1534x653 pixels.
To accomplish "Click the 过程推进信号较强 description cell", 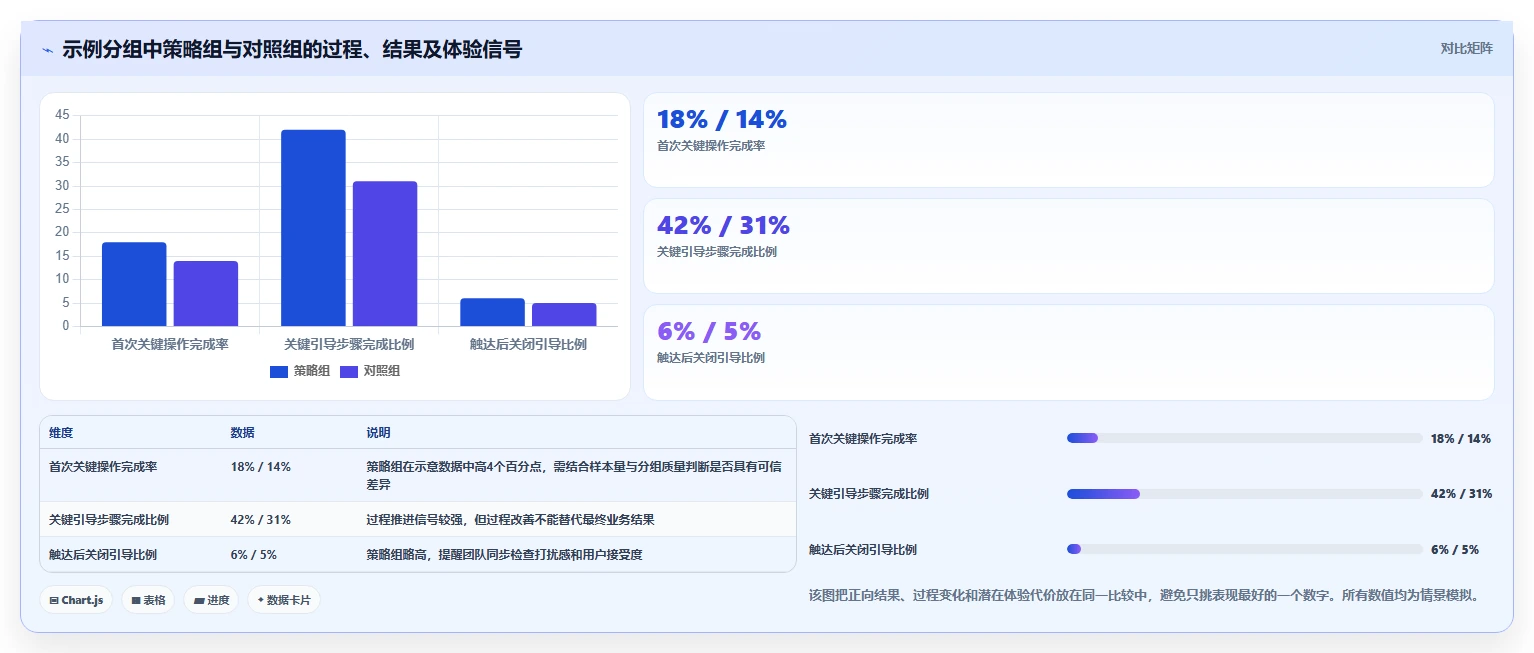I will 510,519.
